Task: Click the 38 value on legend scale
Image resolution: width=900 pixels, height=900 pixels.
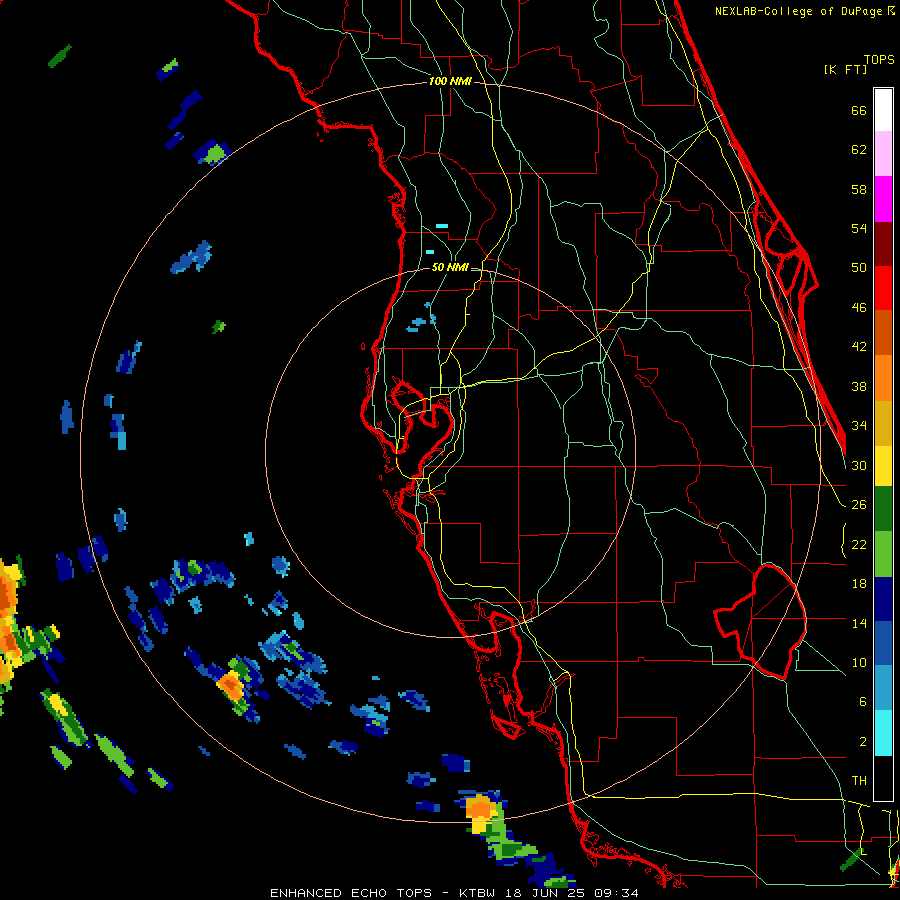Action: tap(859, 386)
